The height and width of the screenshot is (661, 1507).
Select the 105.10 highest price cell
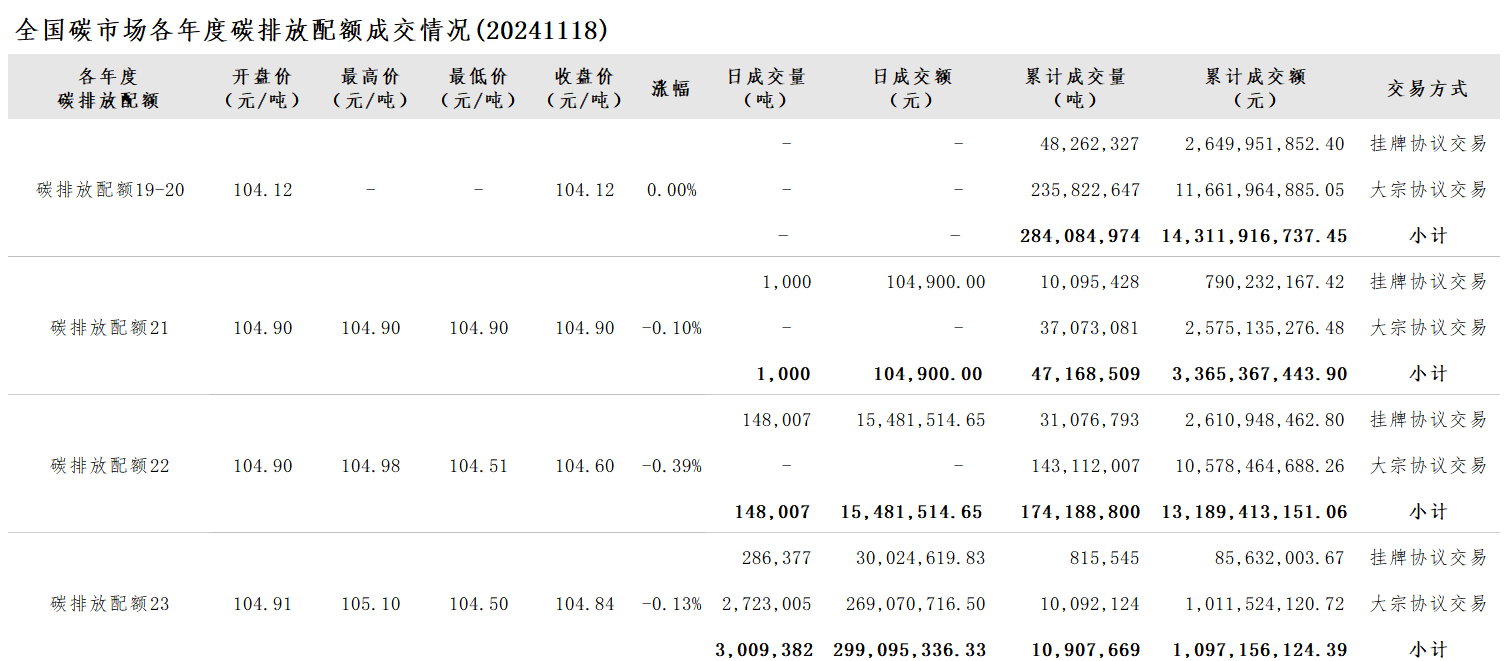pos(371,604)
